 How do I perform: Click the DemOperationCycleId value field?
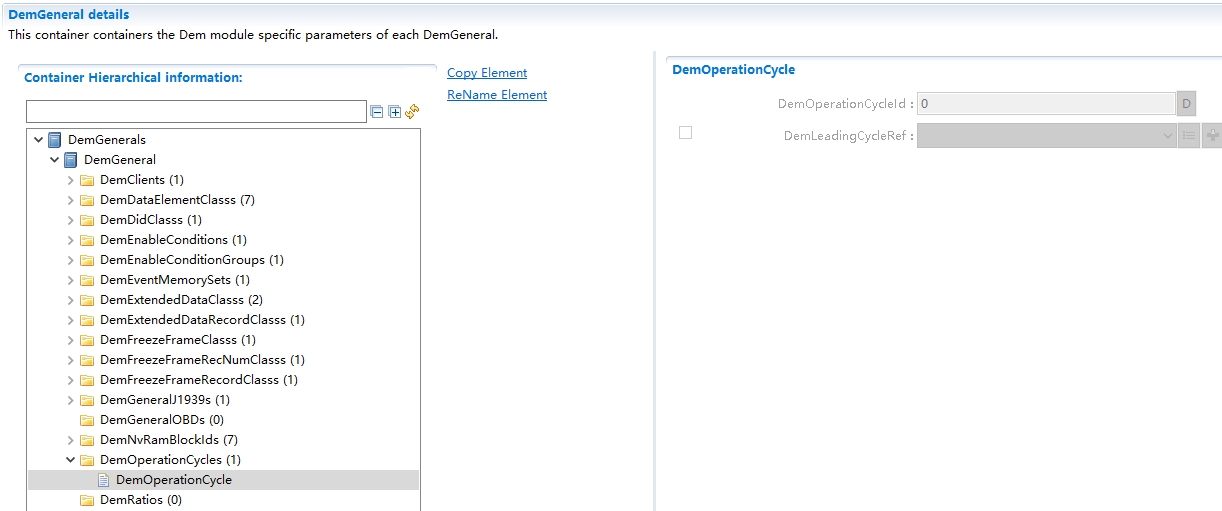1046,104
